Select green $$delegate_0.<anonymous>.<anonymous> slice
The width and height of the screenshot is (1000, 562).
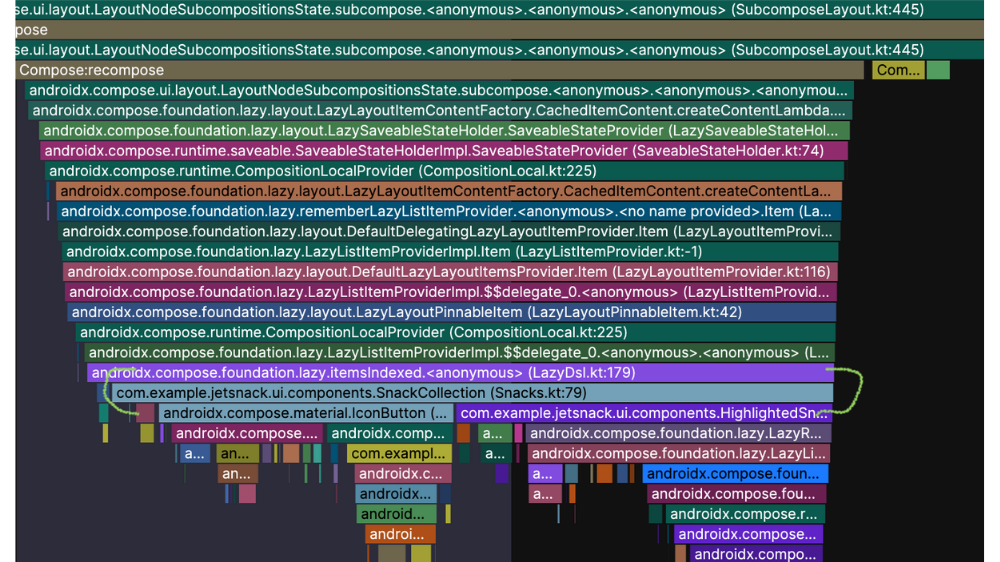(x=459, y=353)
